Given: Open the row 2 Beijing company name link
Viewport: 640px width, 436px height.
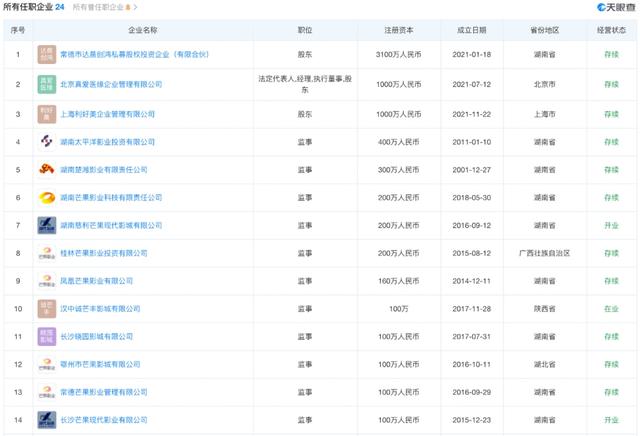Looking at the screenshot, I should point(111,85).
